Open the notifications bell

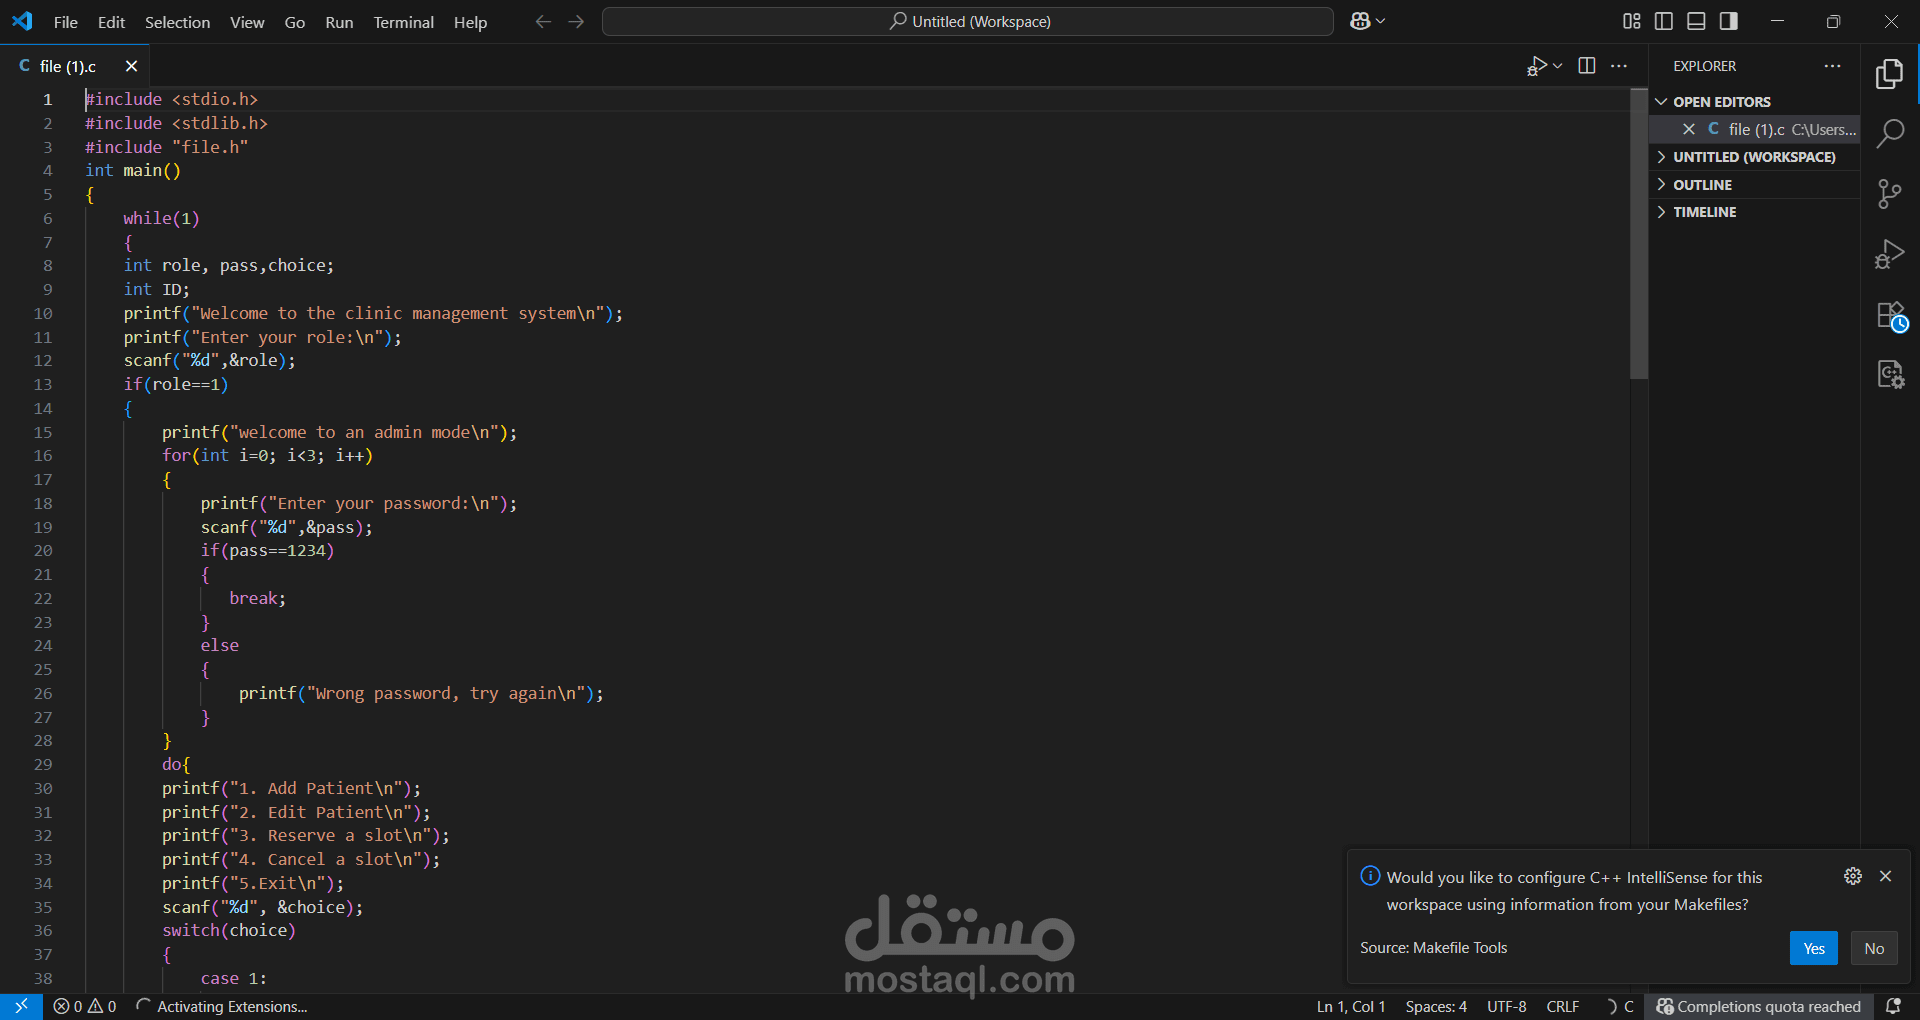[x=1893, y=1007]
